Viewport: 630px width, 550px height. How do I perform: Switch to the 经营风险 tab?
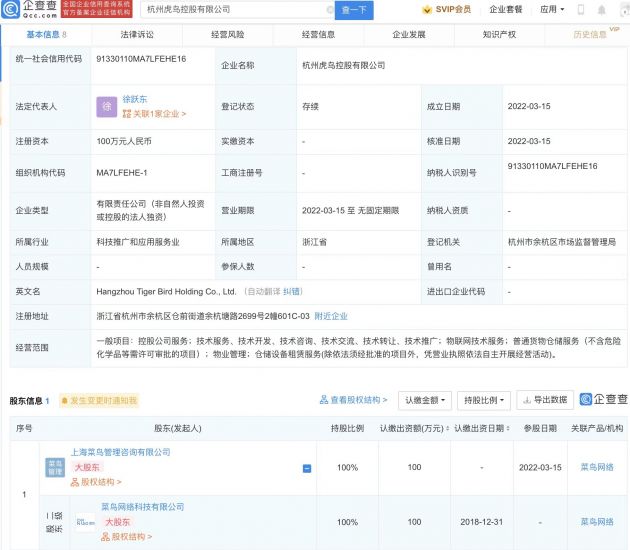pyautogui.click(x=228, y=35)
